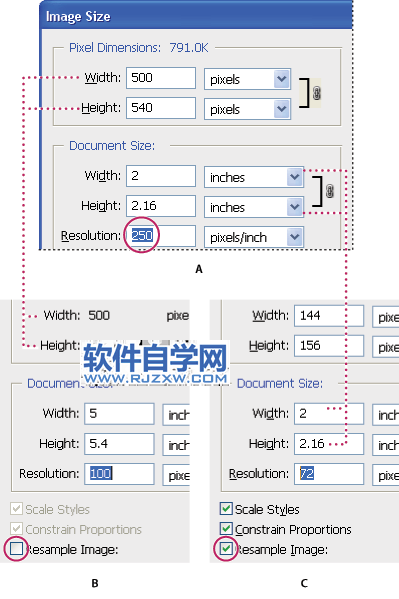Click the static Width value 500 in panel B
The height and width of the screenshot is (599, 399).
pos(99,316)
